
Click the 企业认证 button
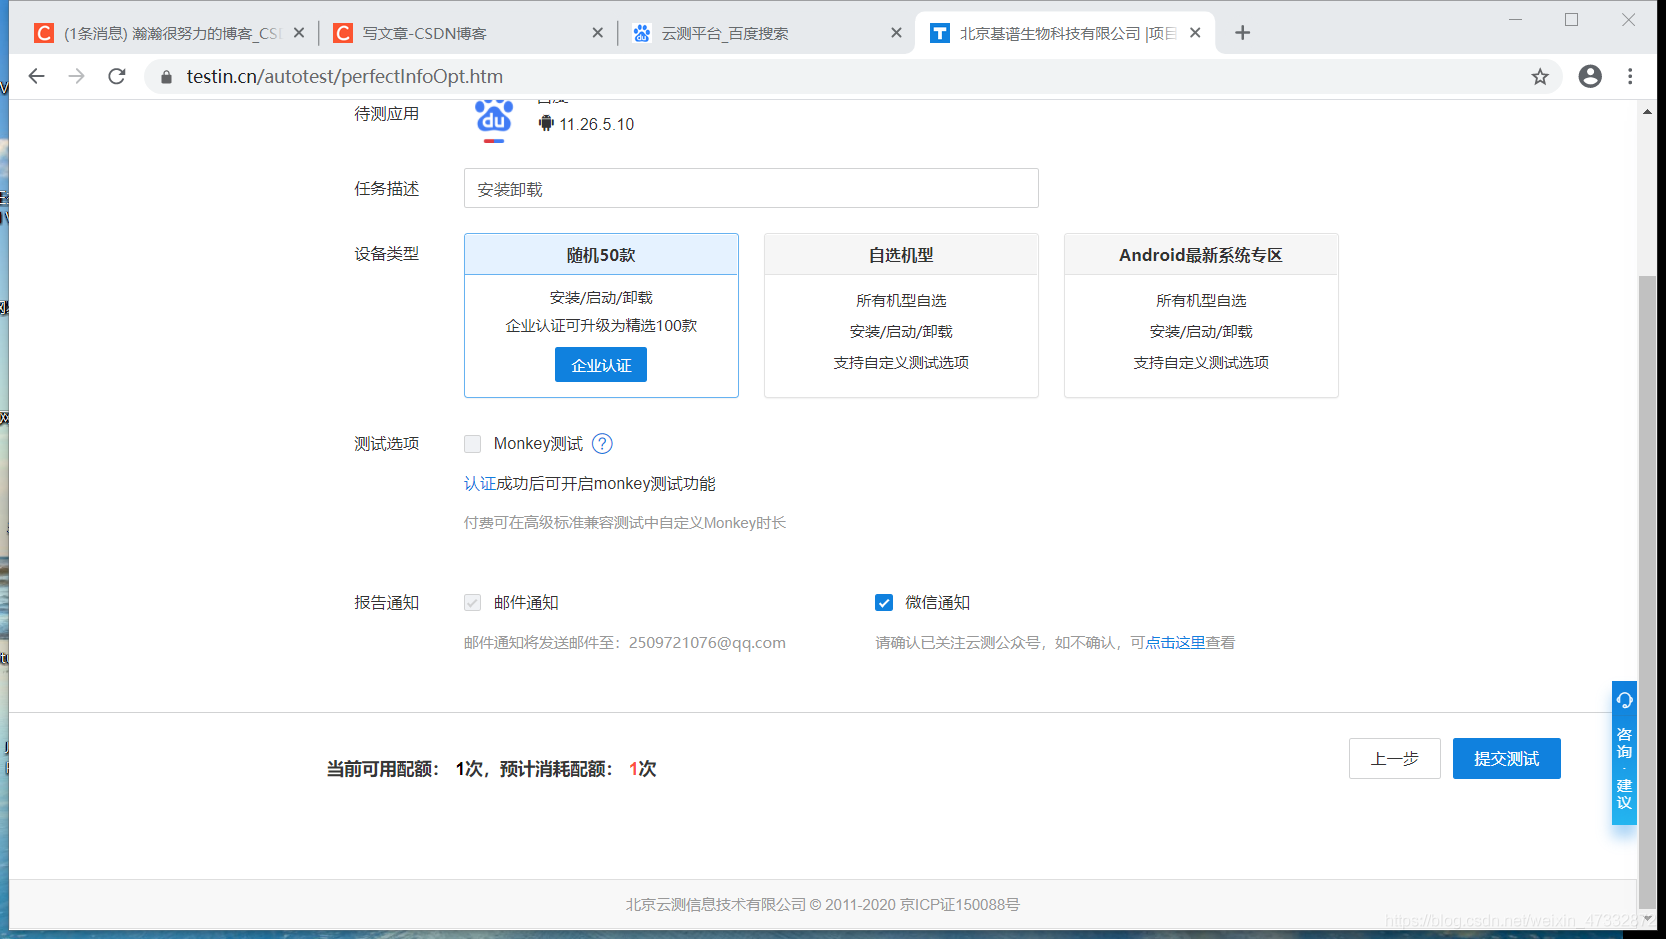[601, 365]
